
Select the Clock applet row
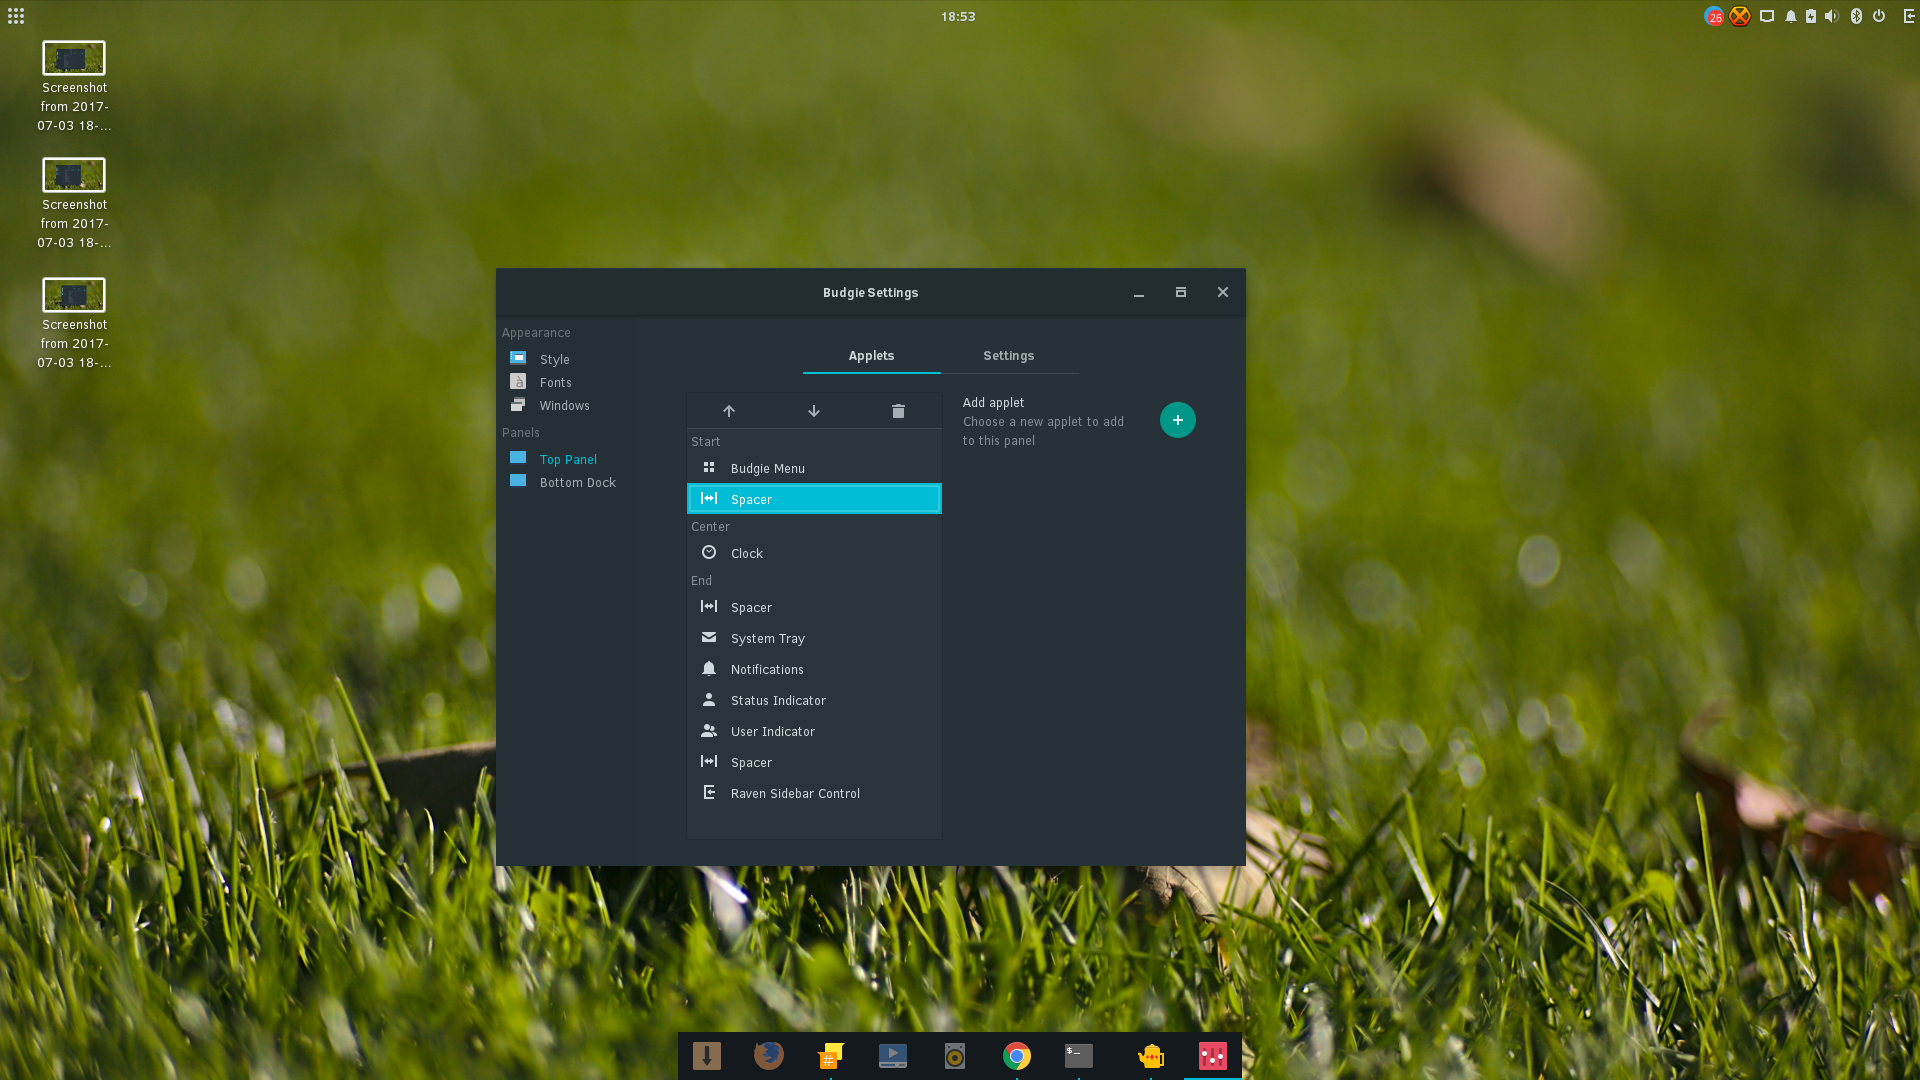pos(814,553)
